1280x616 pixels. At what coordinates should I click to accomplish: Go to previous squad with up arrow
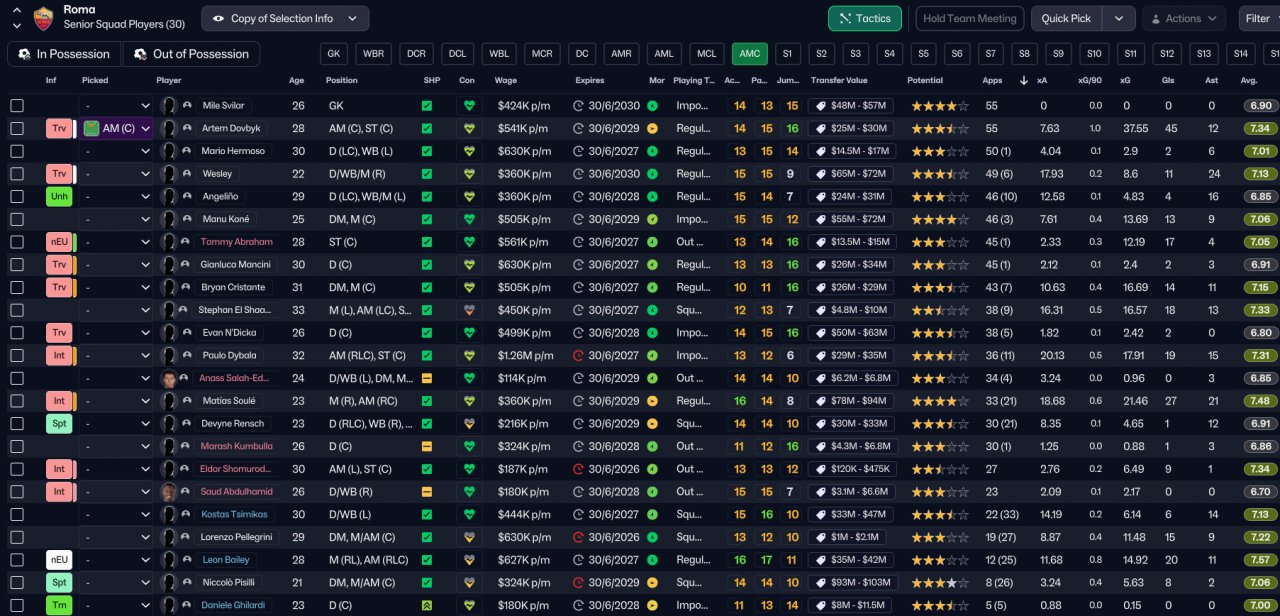[x=17, y=10]
